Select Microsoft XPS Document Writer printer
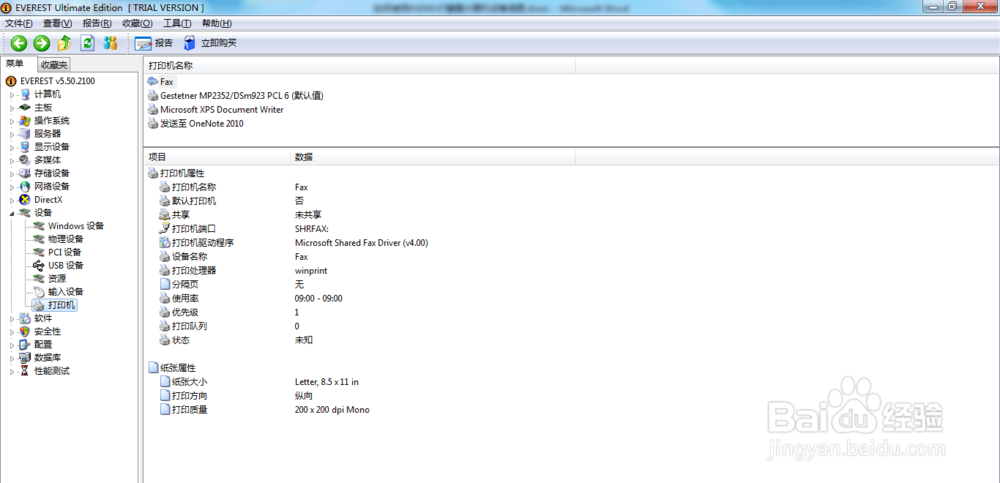 pyautogui.click(x=222, y=110)
